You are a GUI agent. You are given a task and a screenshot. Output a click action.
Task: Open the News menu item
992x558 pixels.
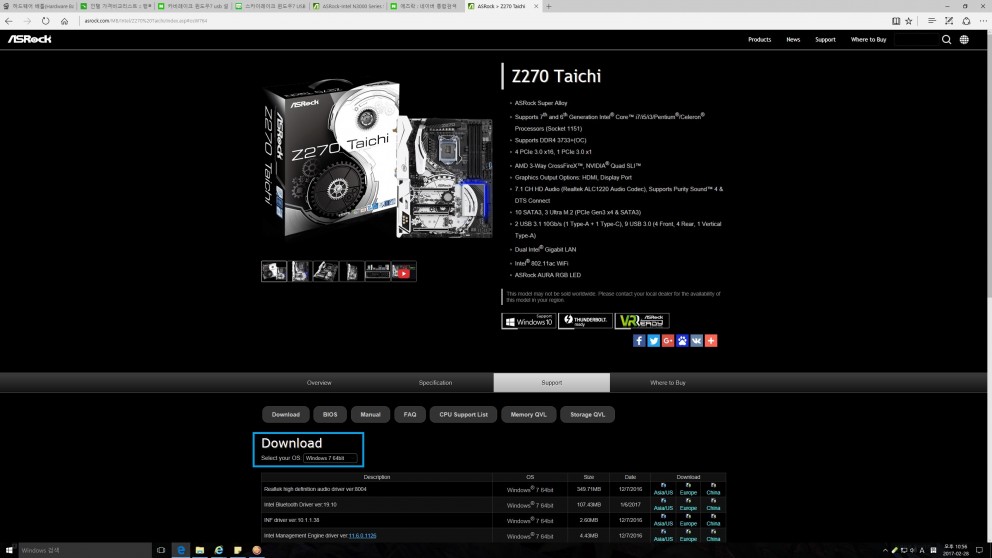tap(793, 39)
